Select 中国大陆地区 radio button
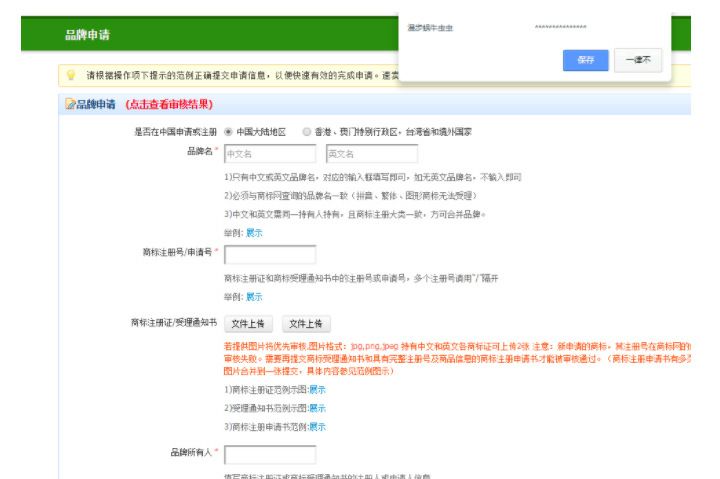 pyautogui.click(x=229, y=132)
